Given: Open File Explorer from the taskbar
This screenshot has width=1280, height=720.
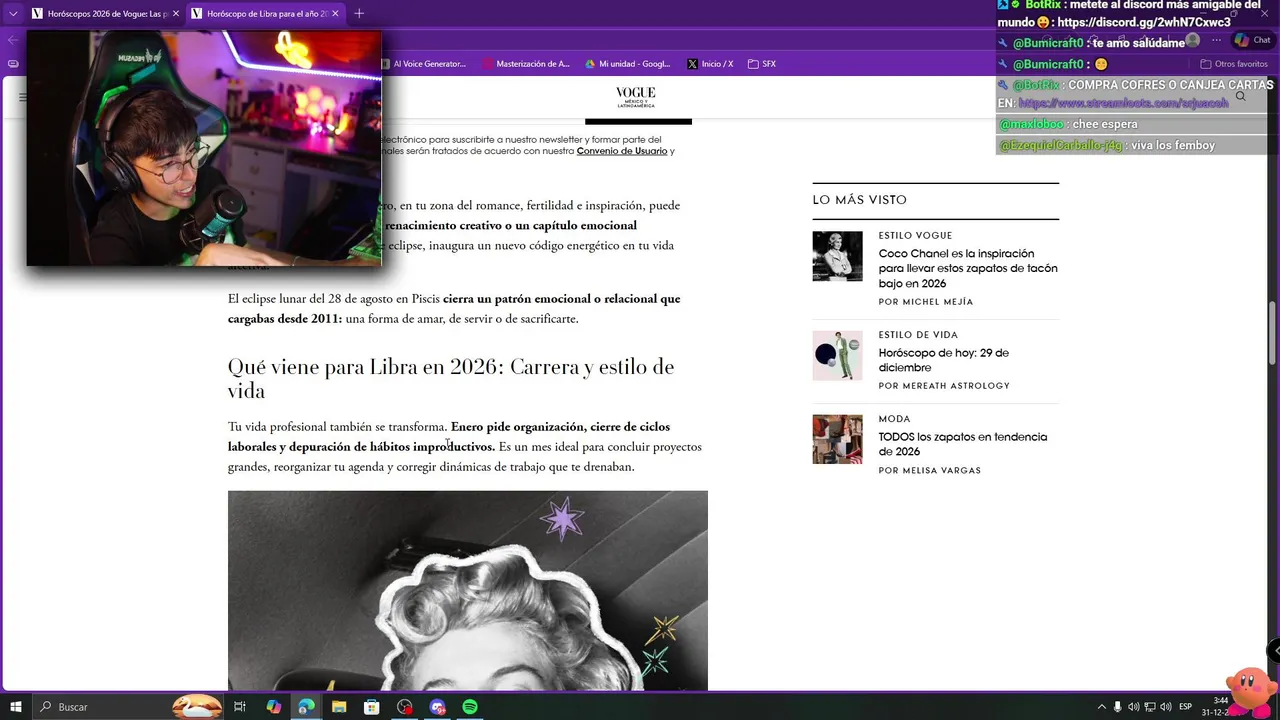Looking at the screenshot, I should (339, 707).
